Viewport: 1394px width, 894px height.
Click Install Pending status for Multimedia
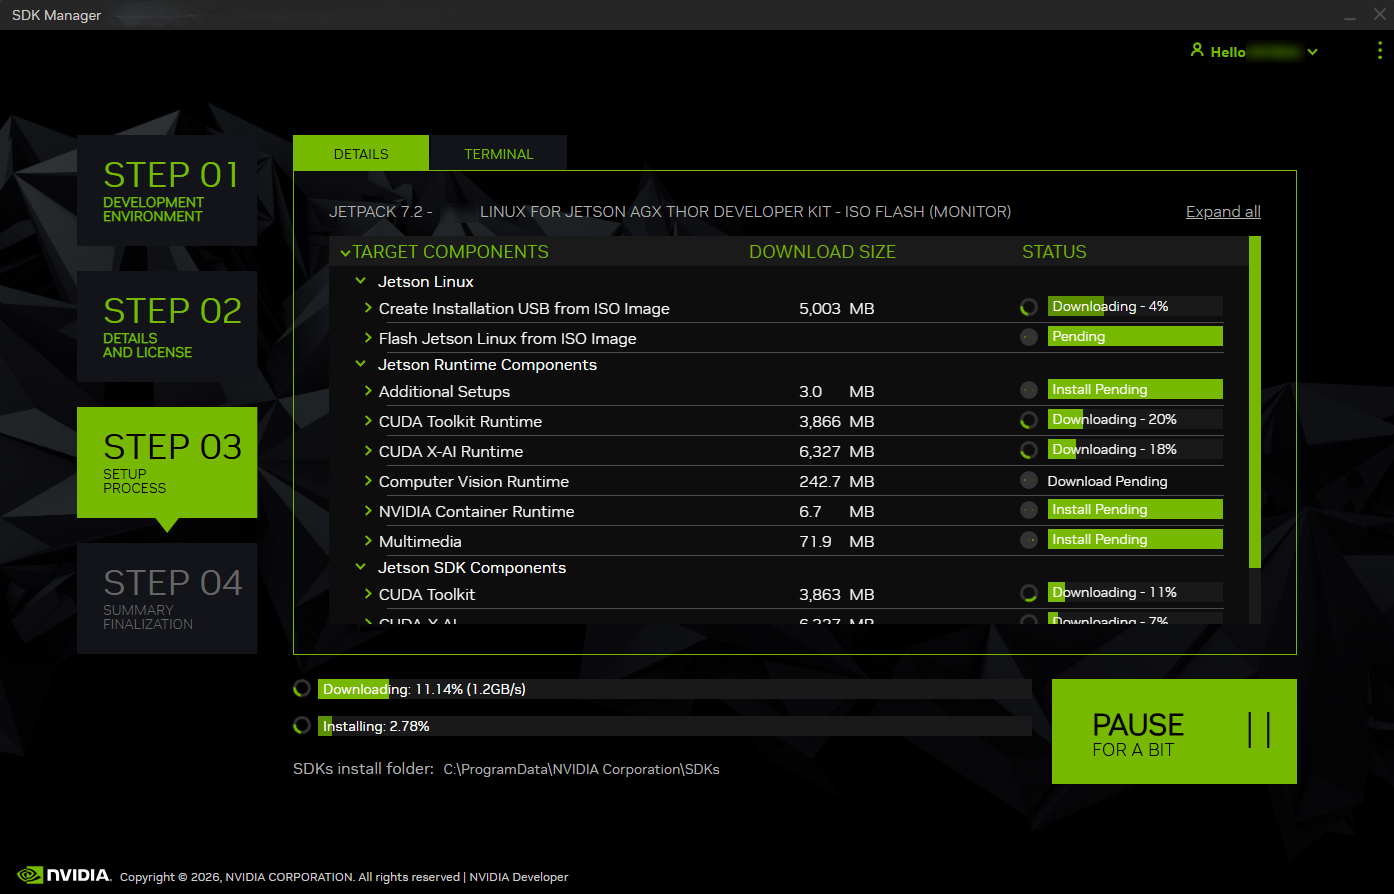(1135, 540)
